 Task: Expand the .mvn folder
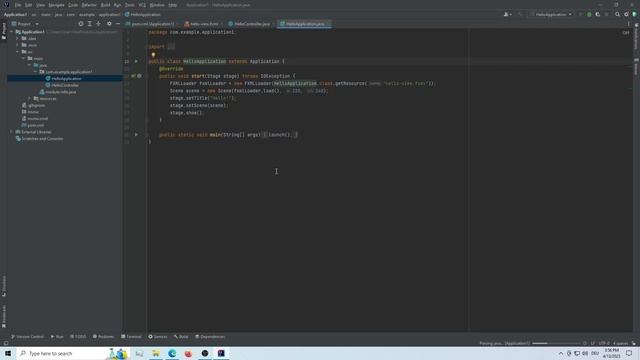tap(18, 45)
